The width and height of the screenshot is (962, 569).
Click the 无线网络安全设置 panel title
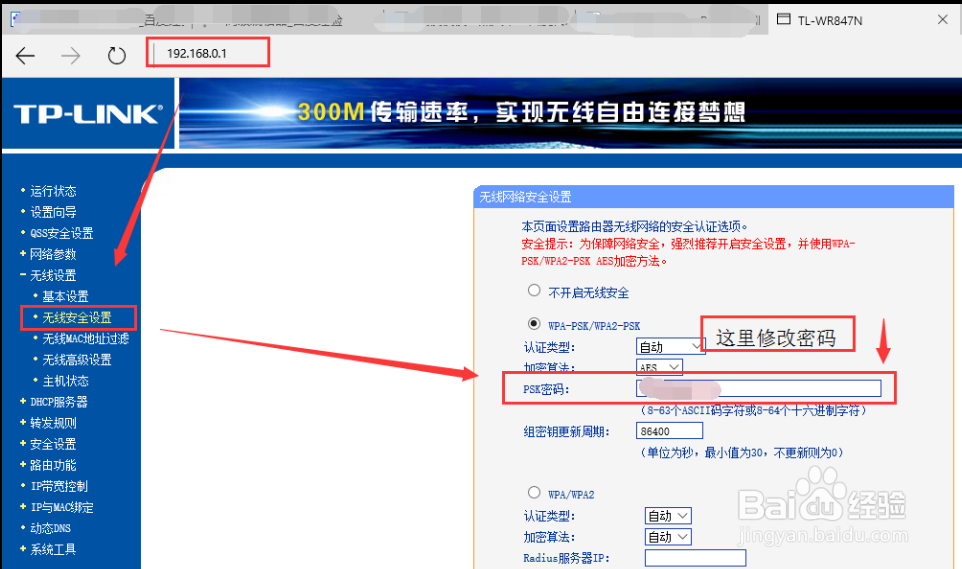click(x=525, y=197)
